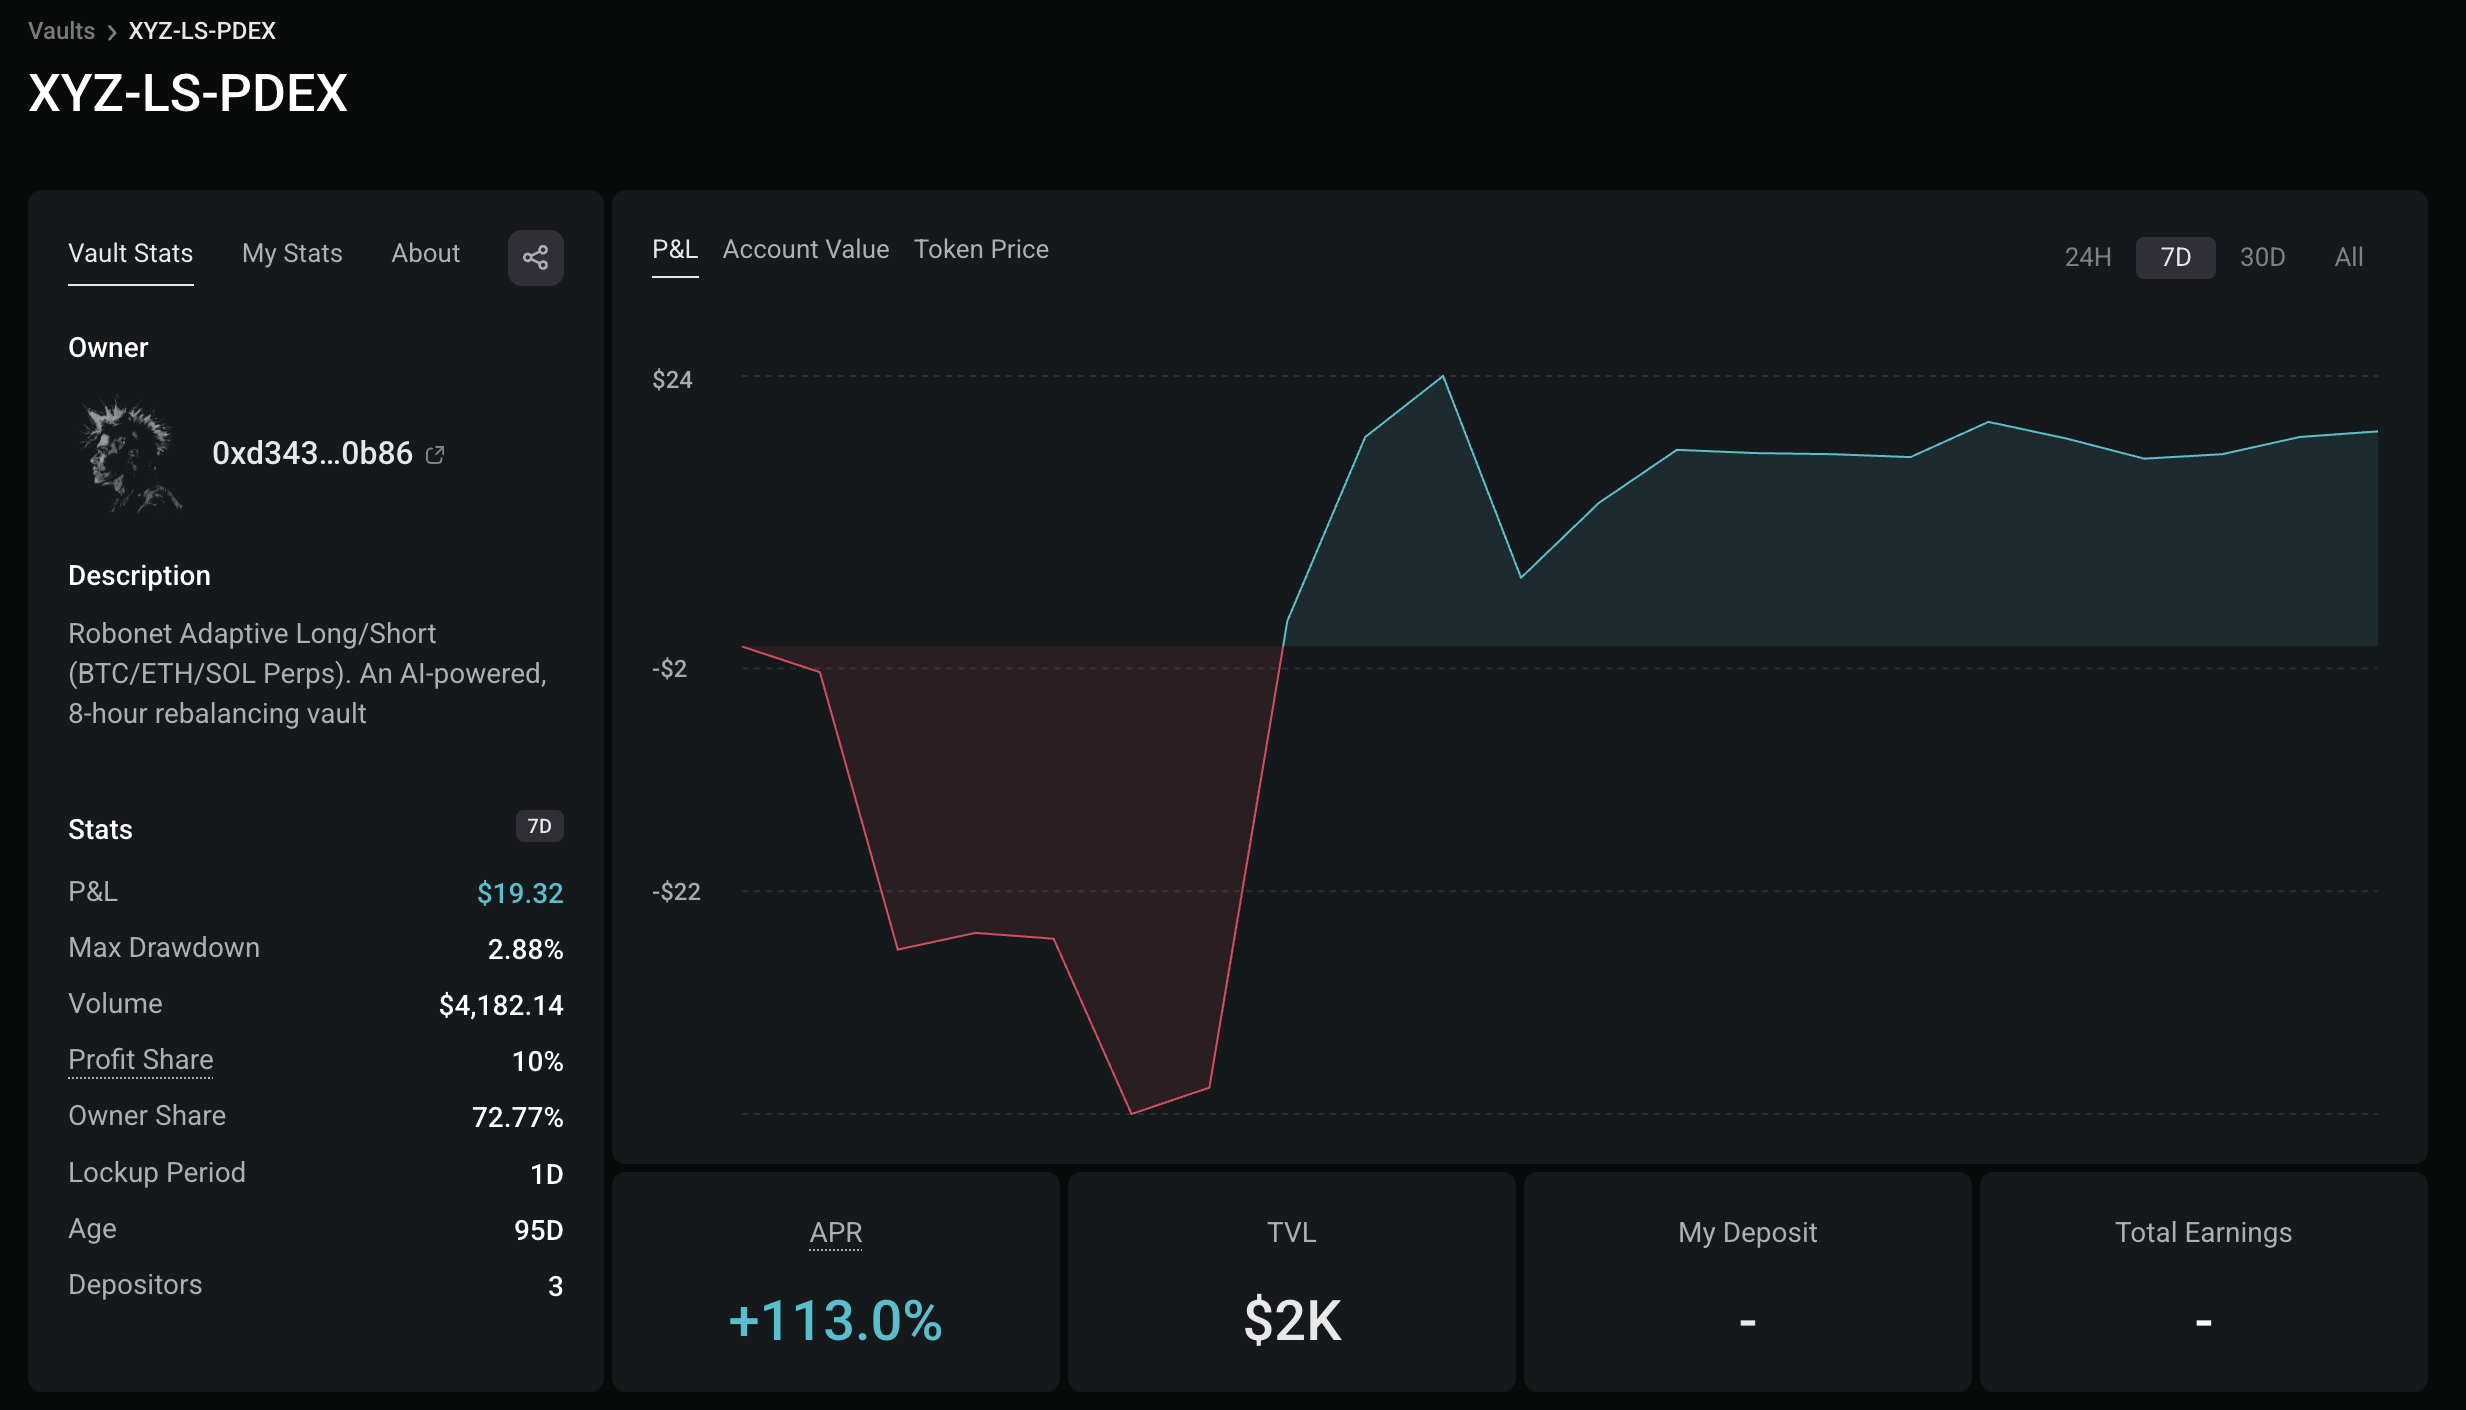2466x1410 pixels.
Task: Switch chart range to 24H
Action: click(2088, 257)
